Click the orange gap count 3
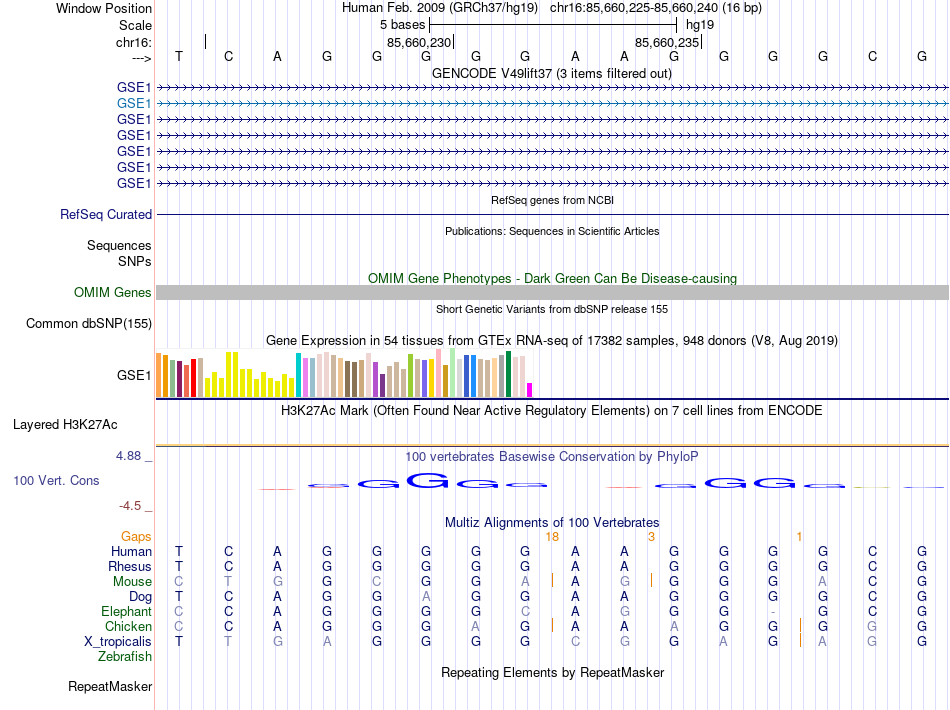The image size is (950, 710). (x=651, y=537)
